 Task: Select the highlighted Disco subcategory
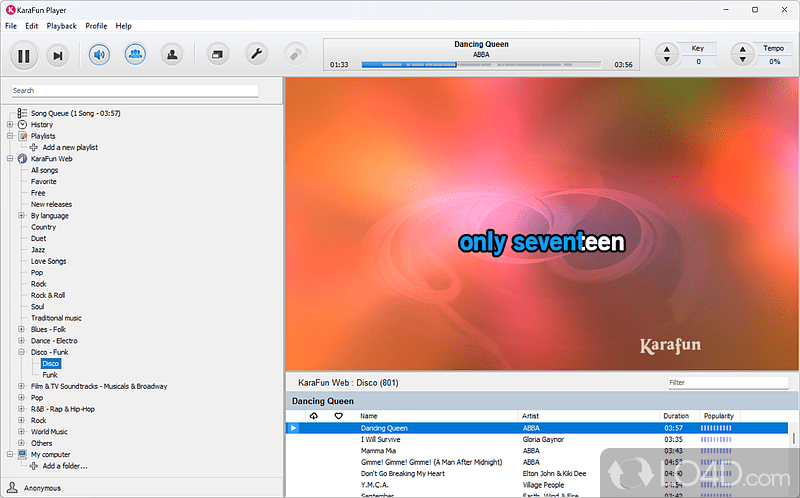[51, 363]
